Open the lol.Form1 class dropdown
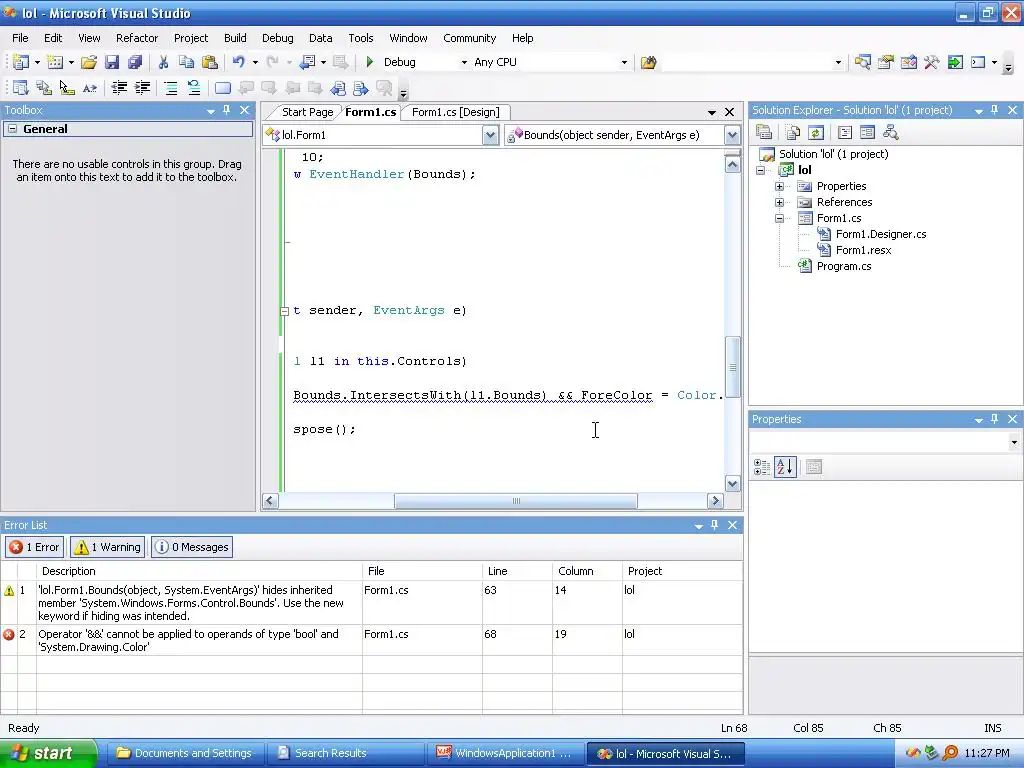 pyautogui.click(x=490, y=135)
